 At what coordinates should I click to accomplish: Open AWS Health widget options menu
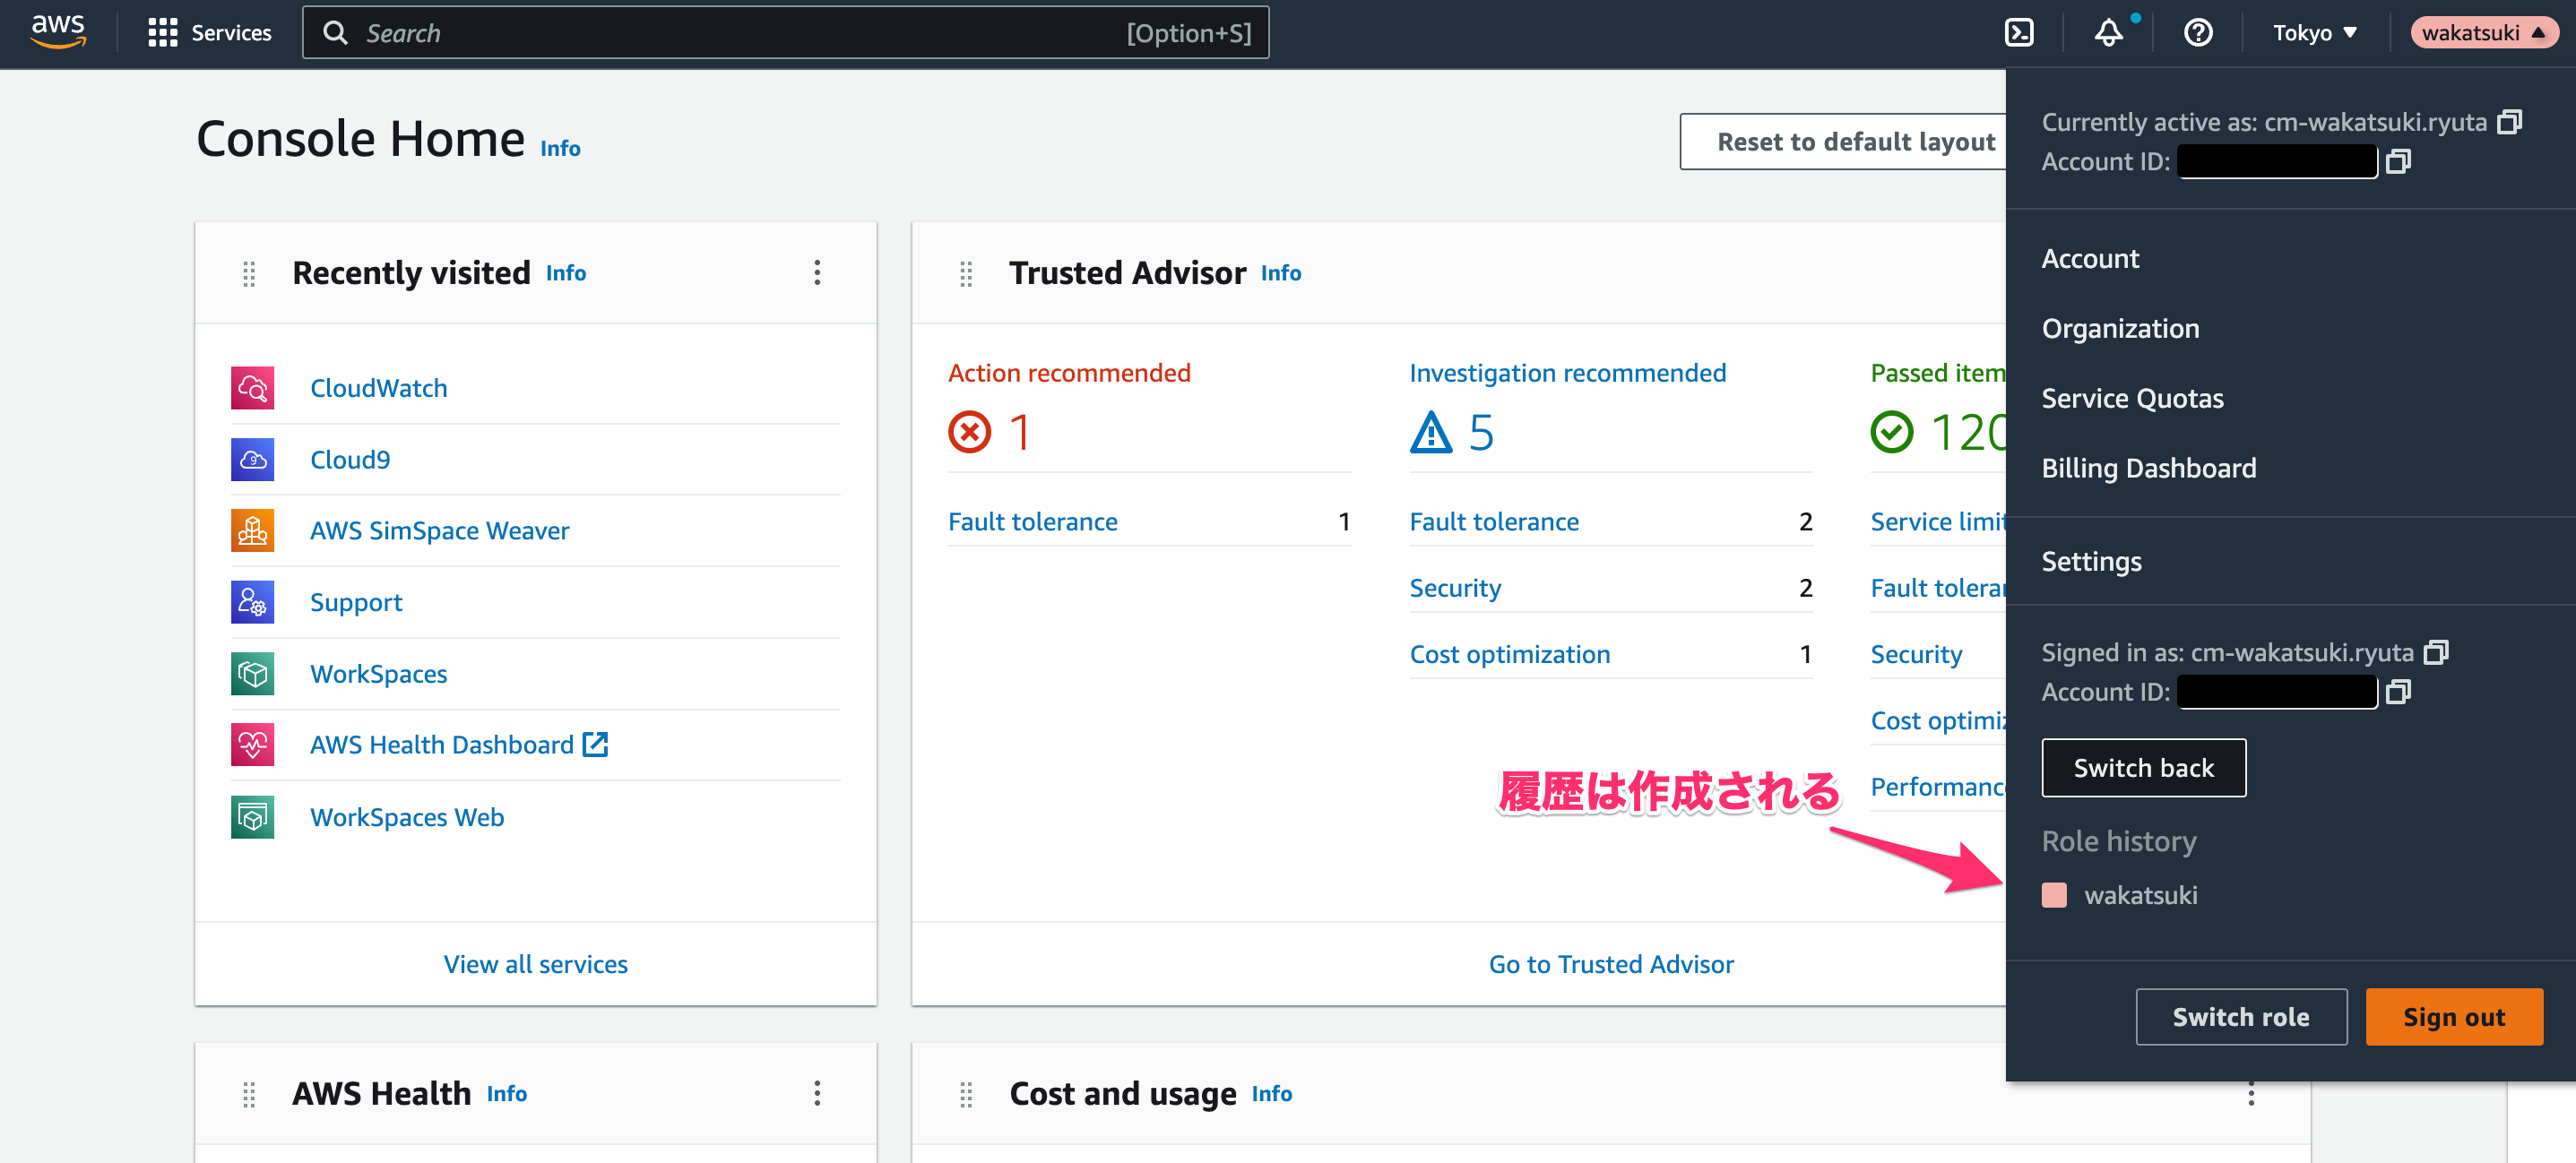click(x=817, y=1093)
